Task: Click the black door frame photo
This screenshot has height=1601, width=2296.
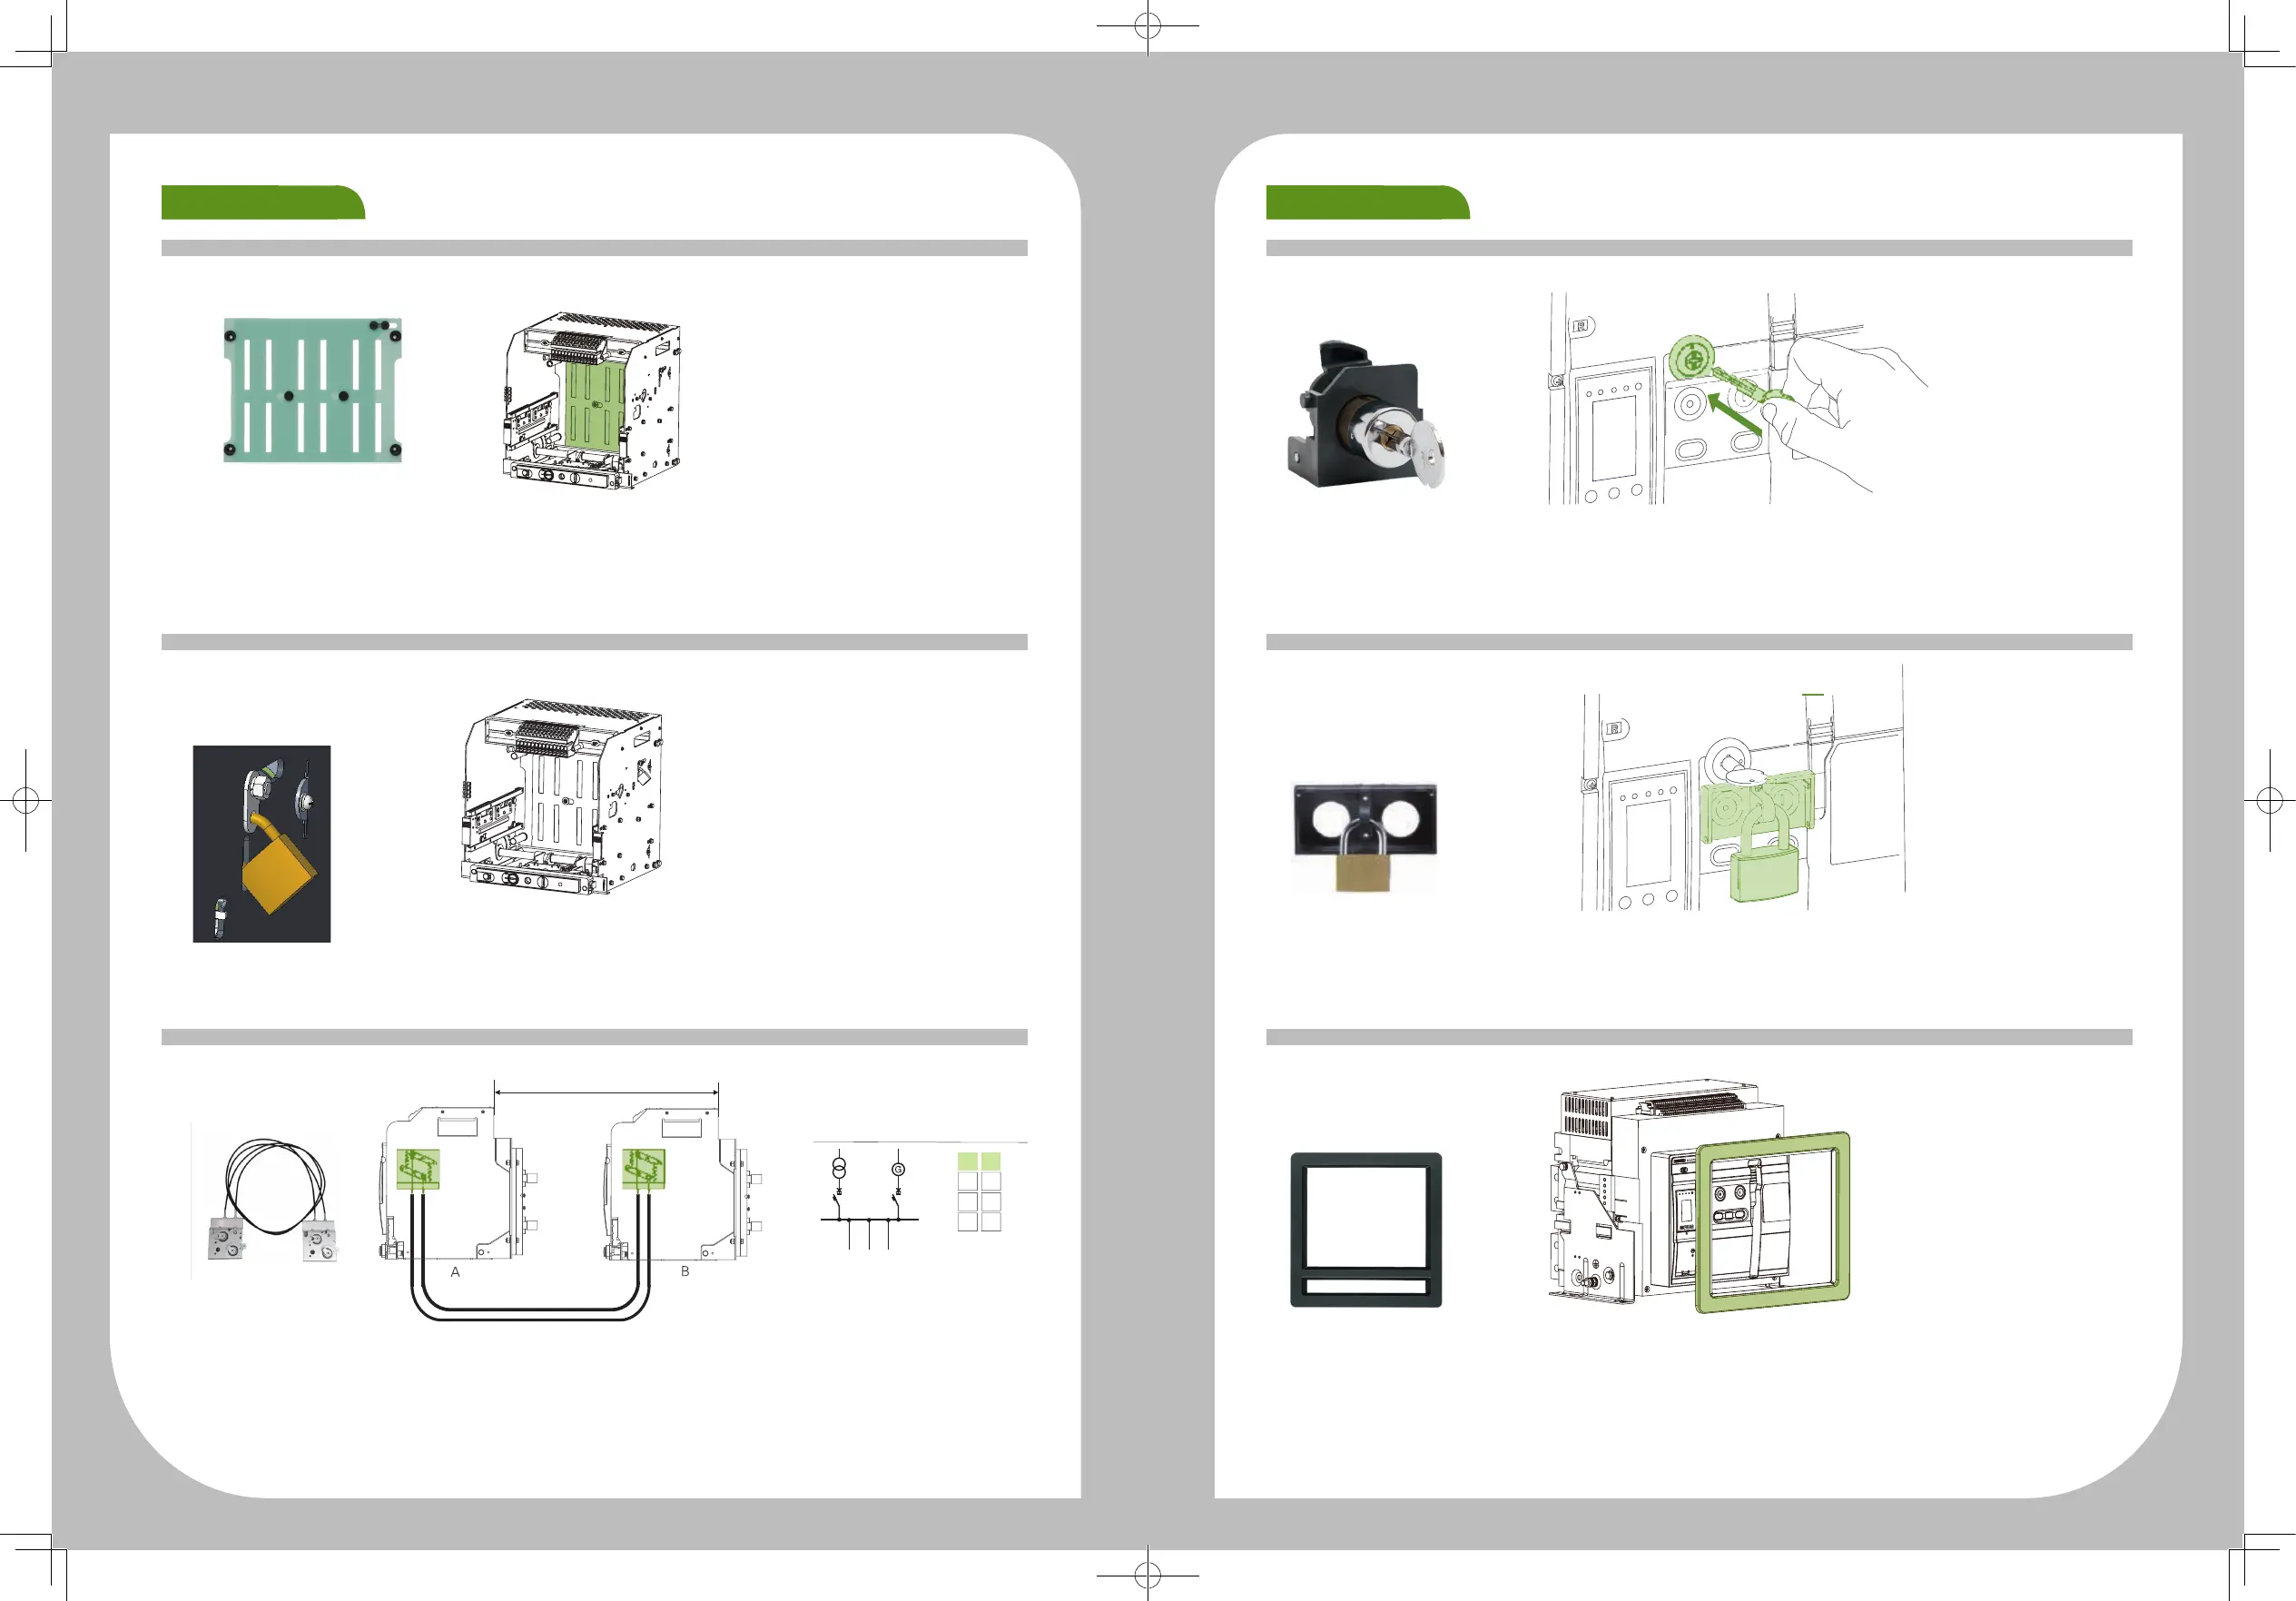Action: (1365, 1229)
